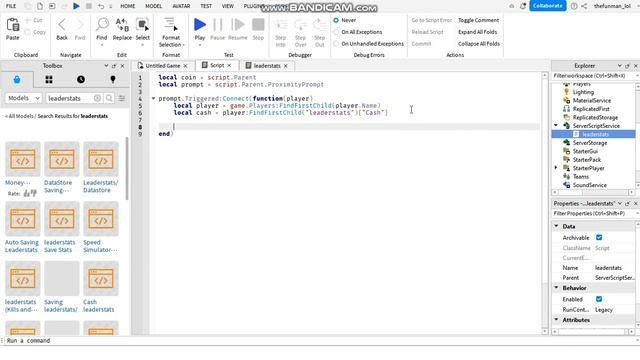Click Step Into debugger icon
The height and width of the screenshot is (360, 640).
tap(280, 24)
